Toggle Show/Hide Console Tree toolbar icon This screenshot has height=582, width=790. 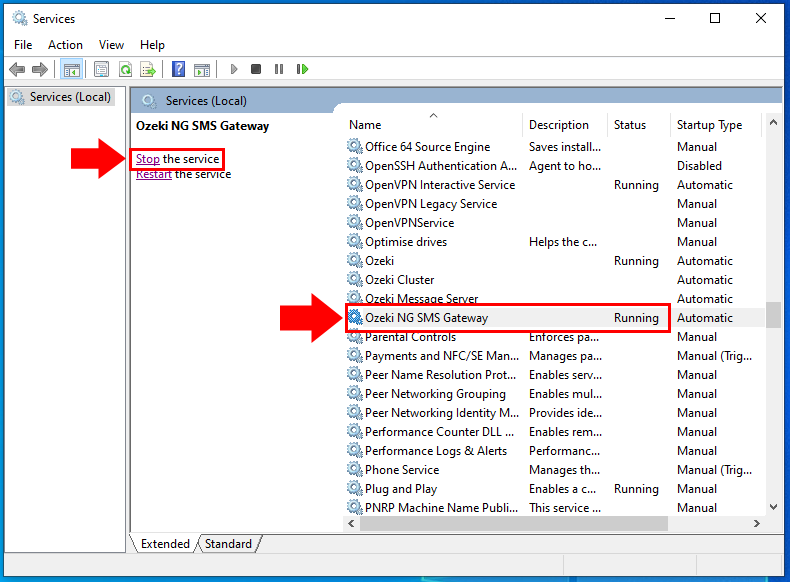71,69
